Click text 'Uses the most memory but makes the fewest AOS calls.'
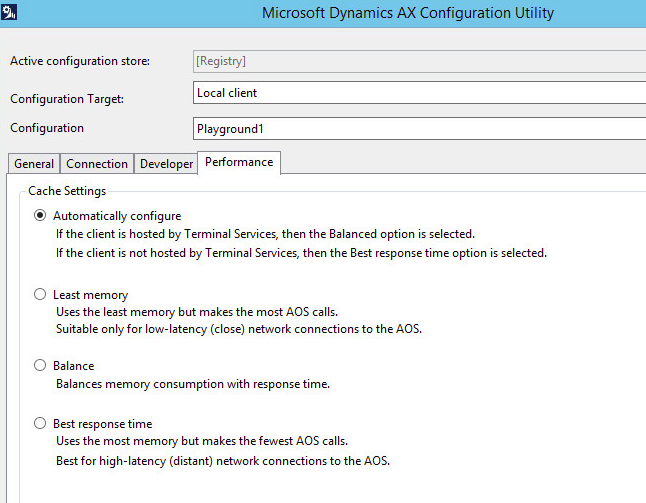Image resolution: width=646 pixels, height=503 pixels. coord(202,441)
